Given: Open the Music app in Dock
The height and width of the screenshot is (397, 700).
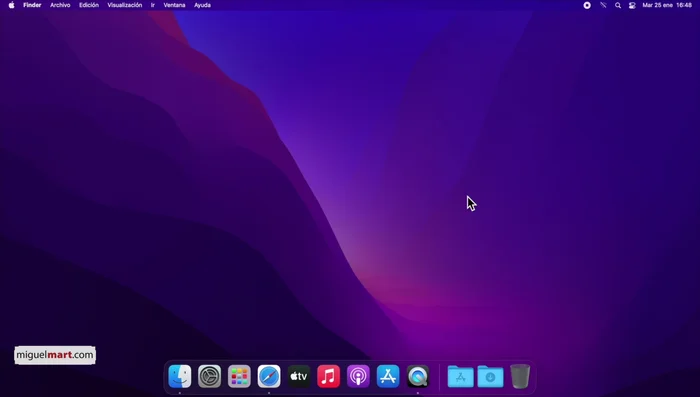Looking at the screenshot, I should pos(328,376).
